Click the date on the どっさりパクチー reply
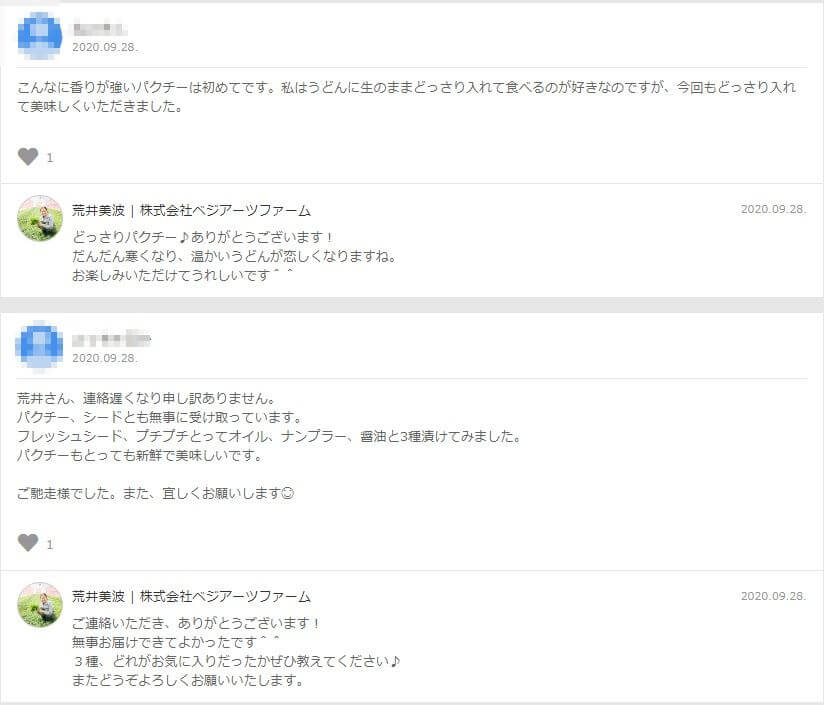824x705 pixels. [773, 209]
